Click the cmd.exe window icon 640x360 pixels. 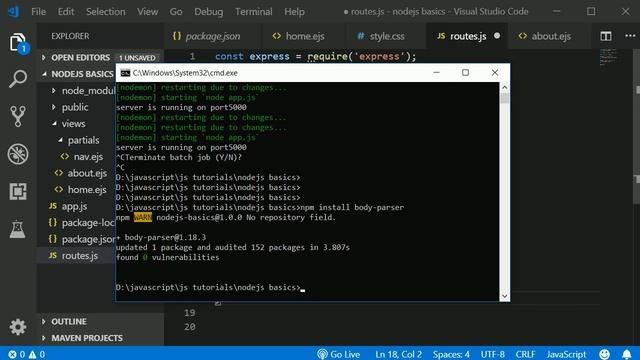[x=125, y=73]
